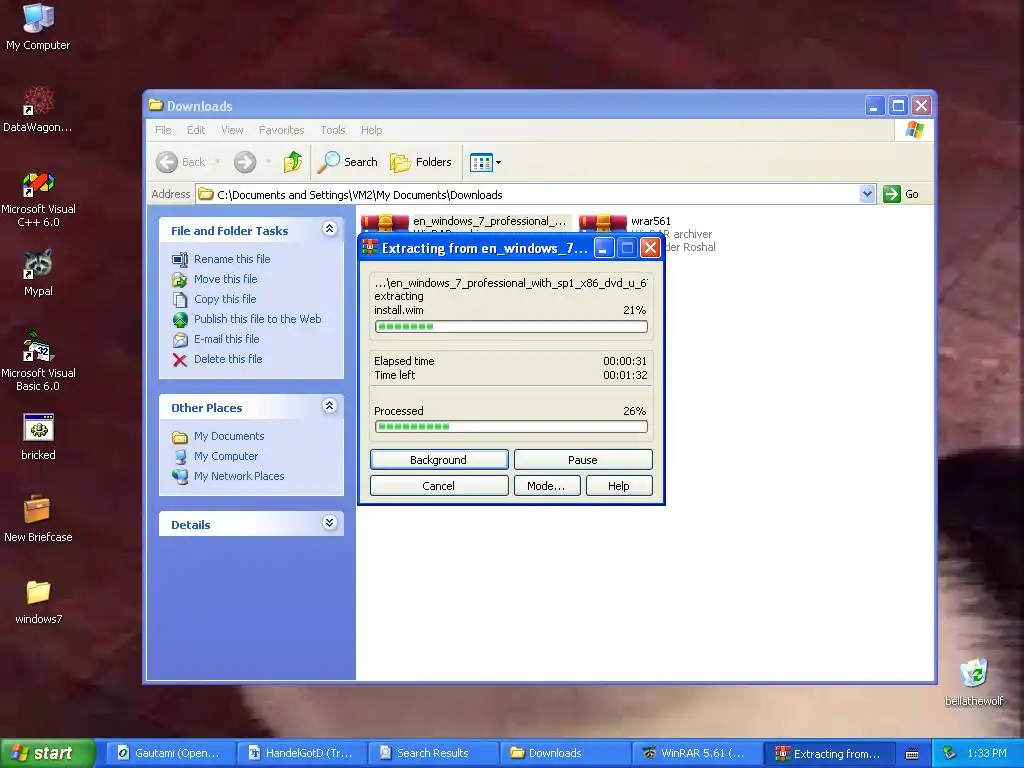Viewport: 1024px width, 768px height.
Task: Click the 1:33 PM taskbar clock
Action: (987, 754)
